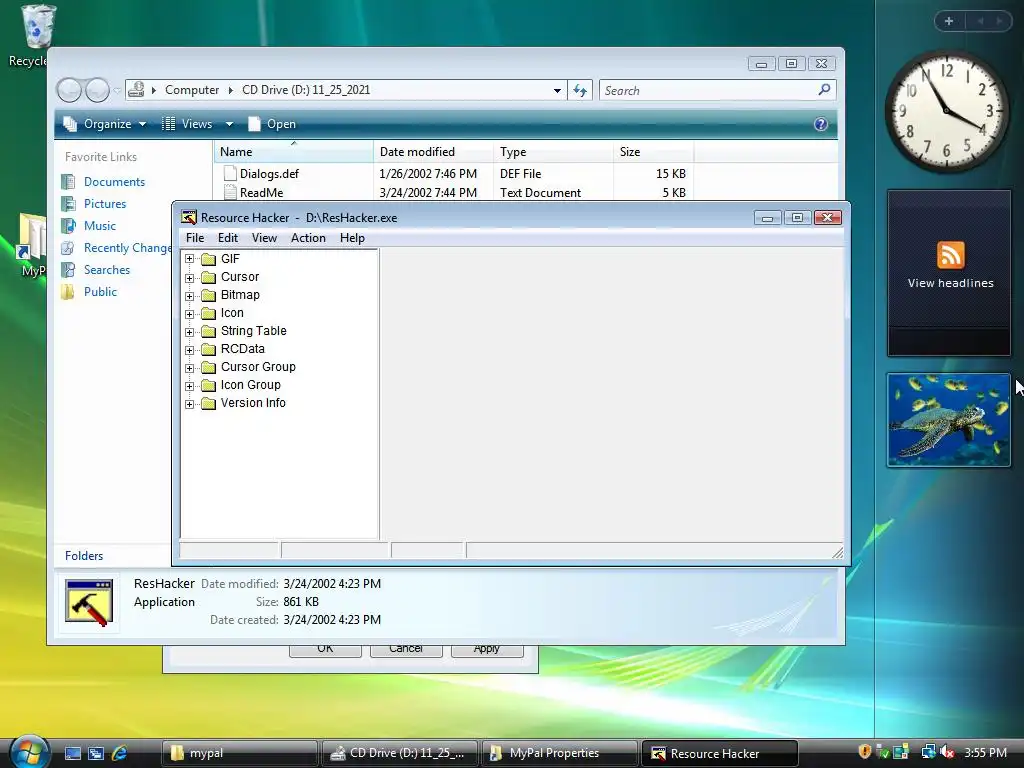Expand the GIF resource folder
This screenshot has width=1024, height=768.
[189, 259]
